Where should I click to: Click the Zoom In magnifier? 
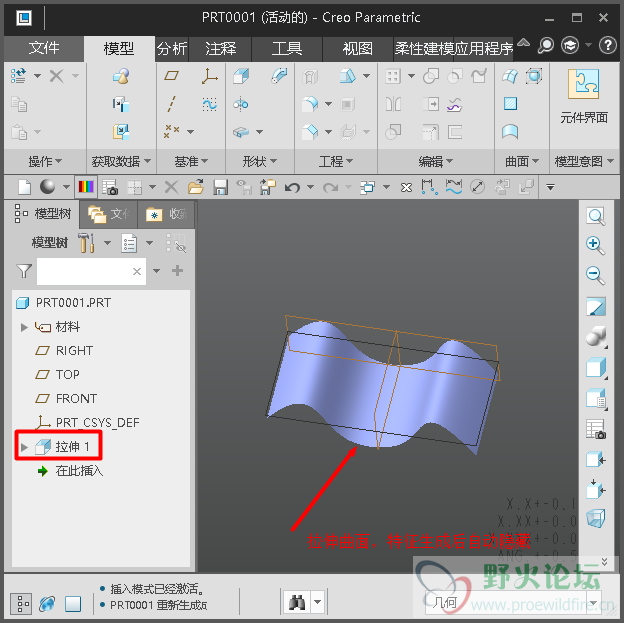(x=596, y=245)
